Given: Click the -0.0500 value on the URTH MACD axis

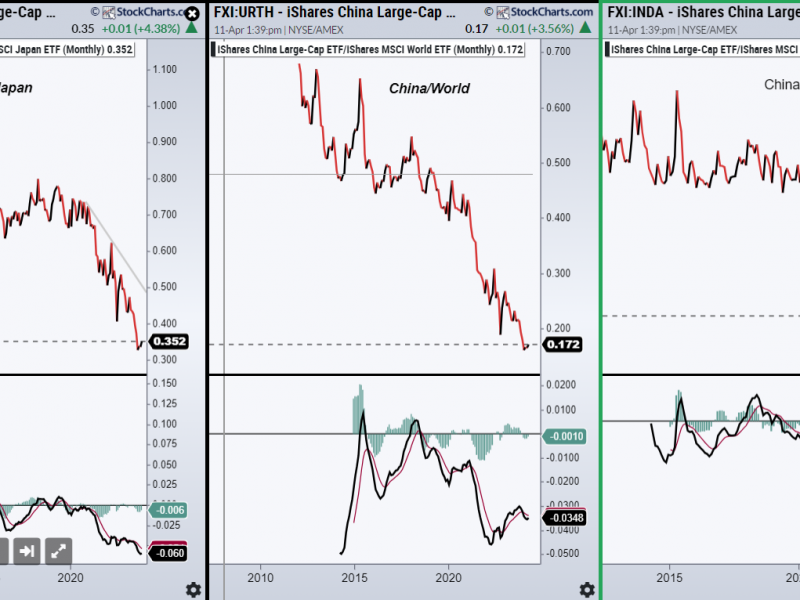Looking at the screenshot, I should [561, 554].
